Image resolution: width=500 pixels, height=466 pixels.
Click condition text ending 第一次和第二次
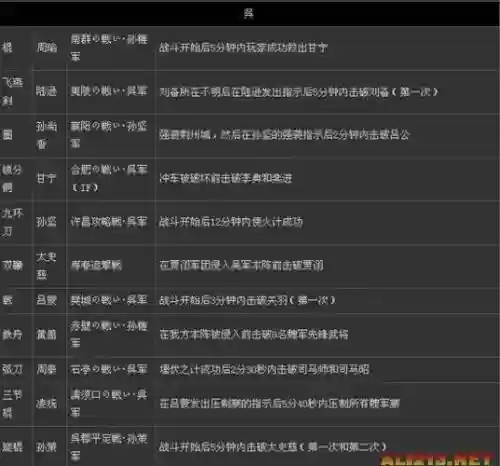tap(273, 447)
